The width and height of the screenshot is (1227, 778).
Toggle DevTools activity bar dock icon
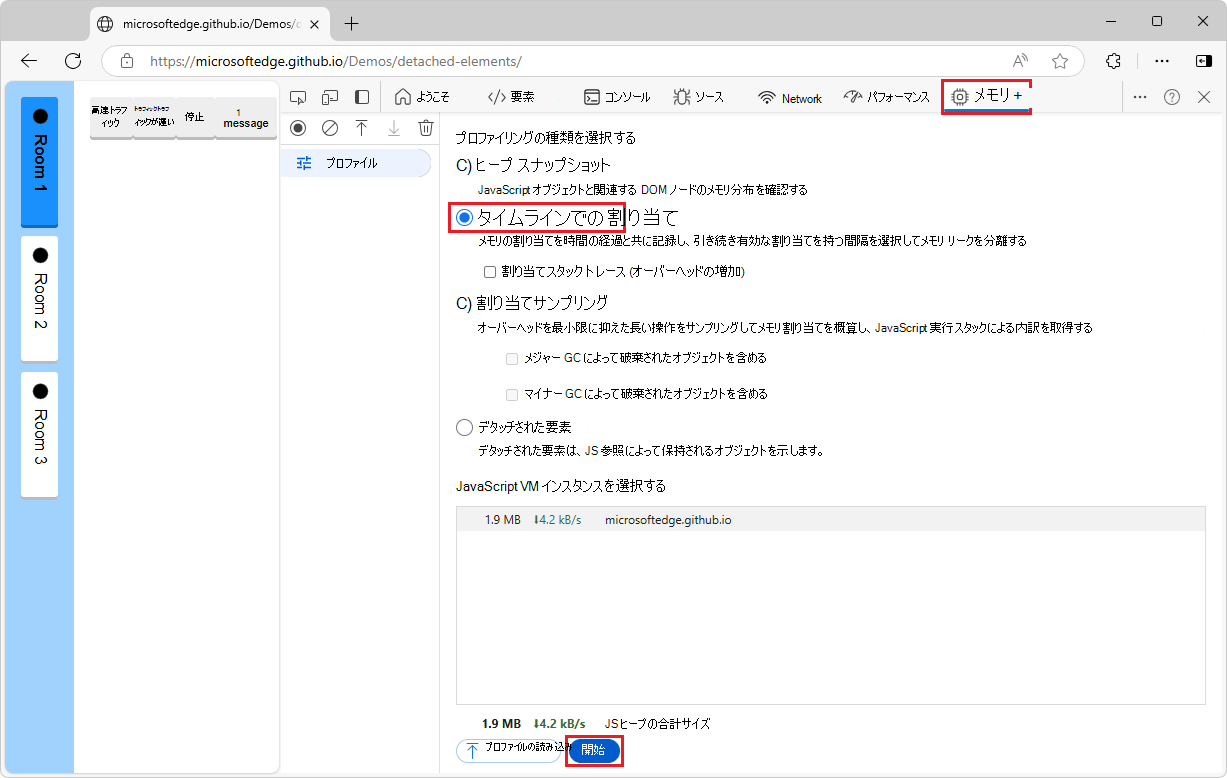[x=362, y=97]
